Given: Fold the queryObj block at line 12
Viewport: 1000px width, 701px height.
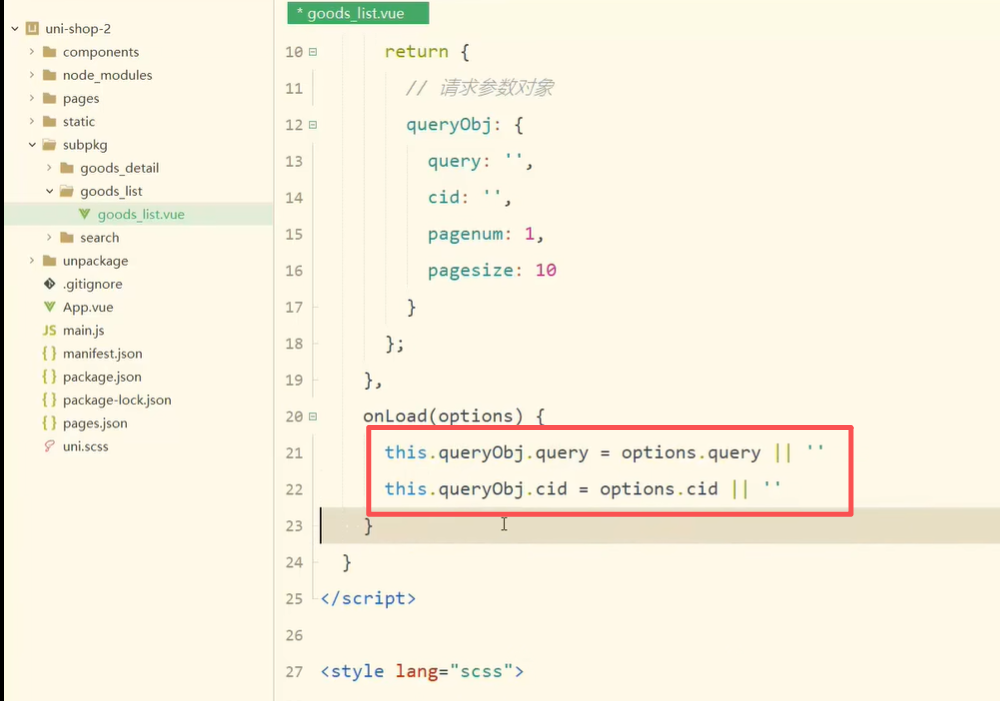Looking at the screenshot, I should pyautogui.click(x=312, y=125).
